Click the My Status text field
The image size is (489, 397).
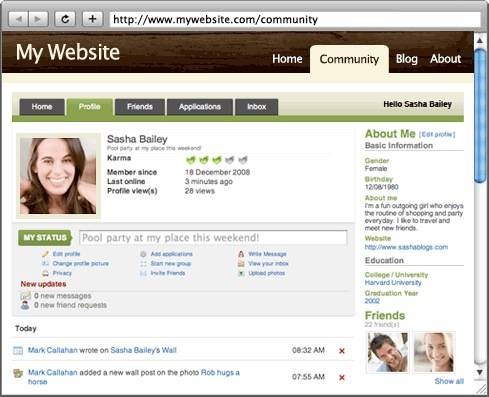[213, 238]
